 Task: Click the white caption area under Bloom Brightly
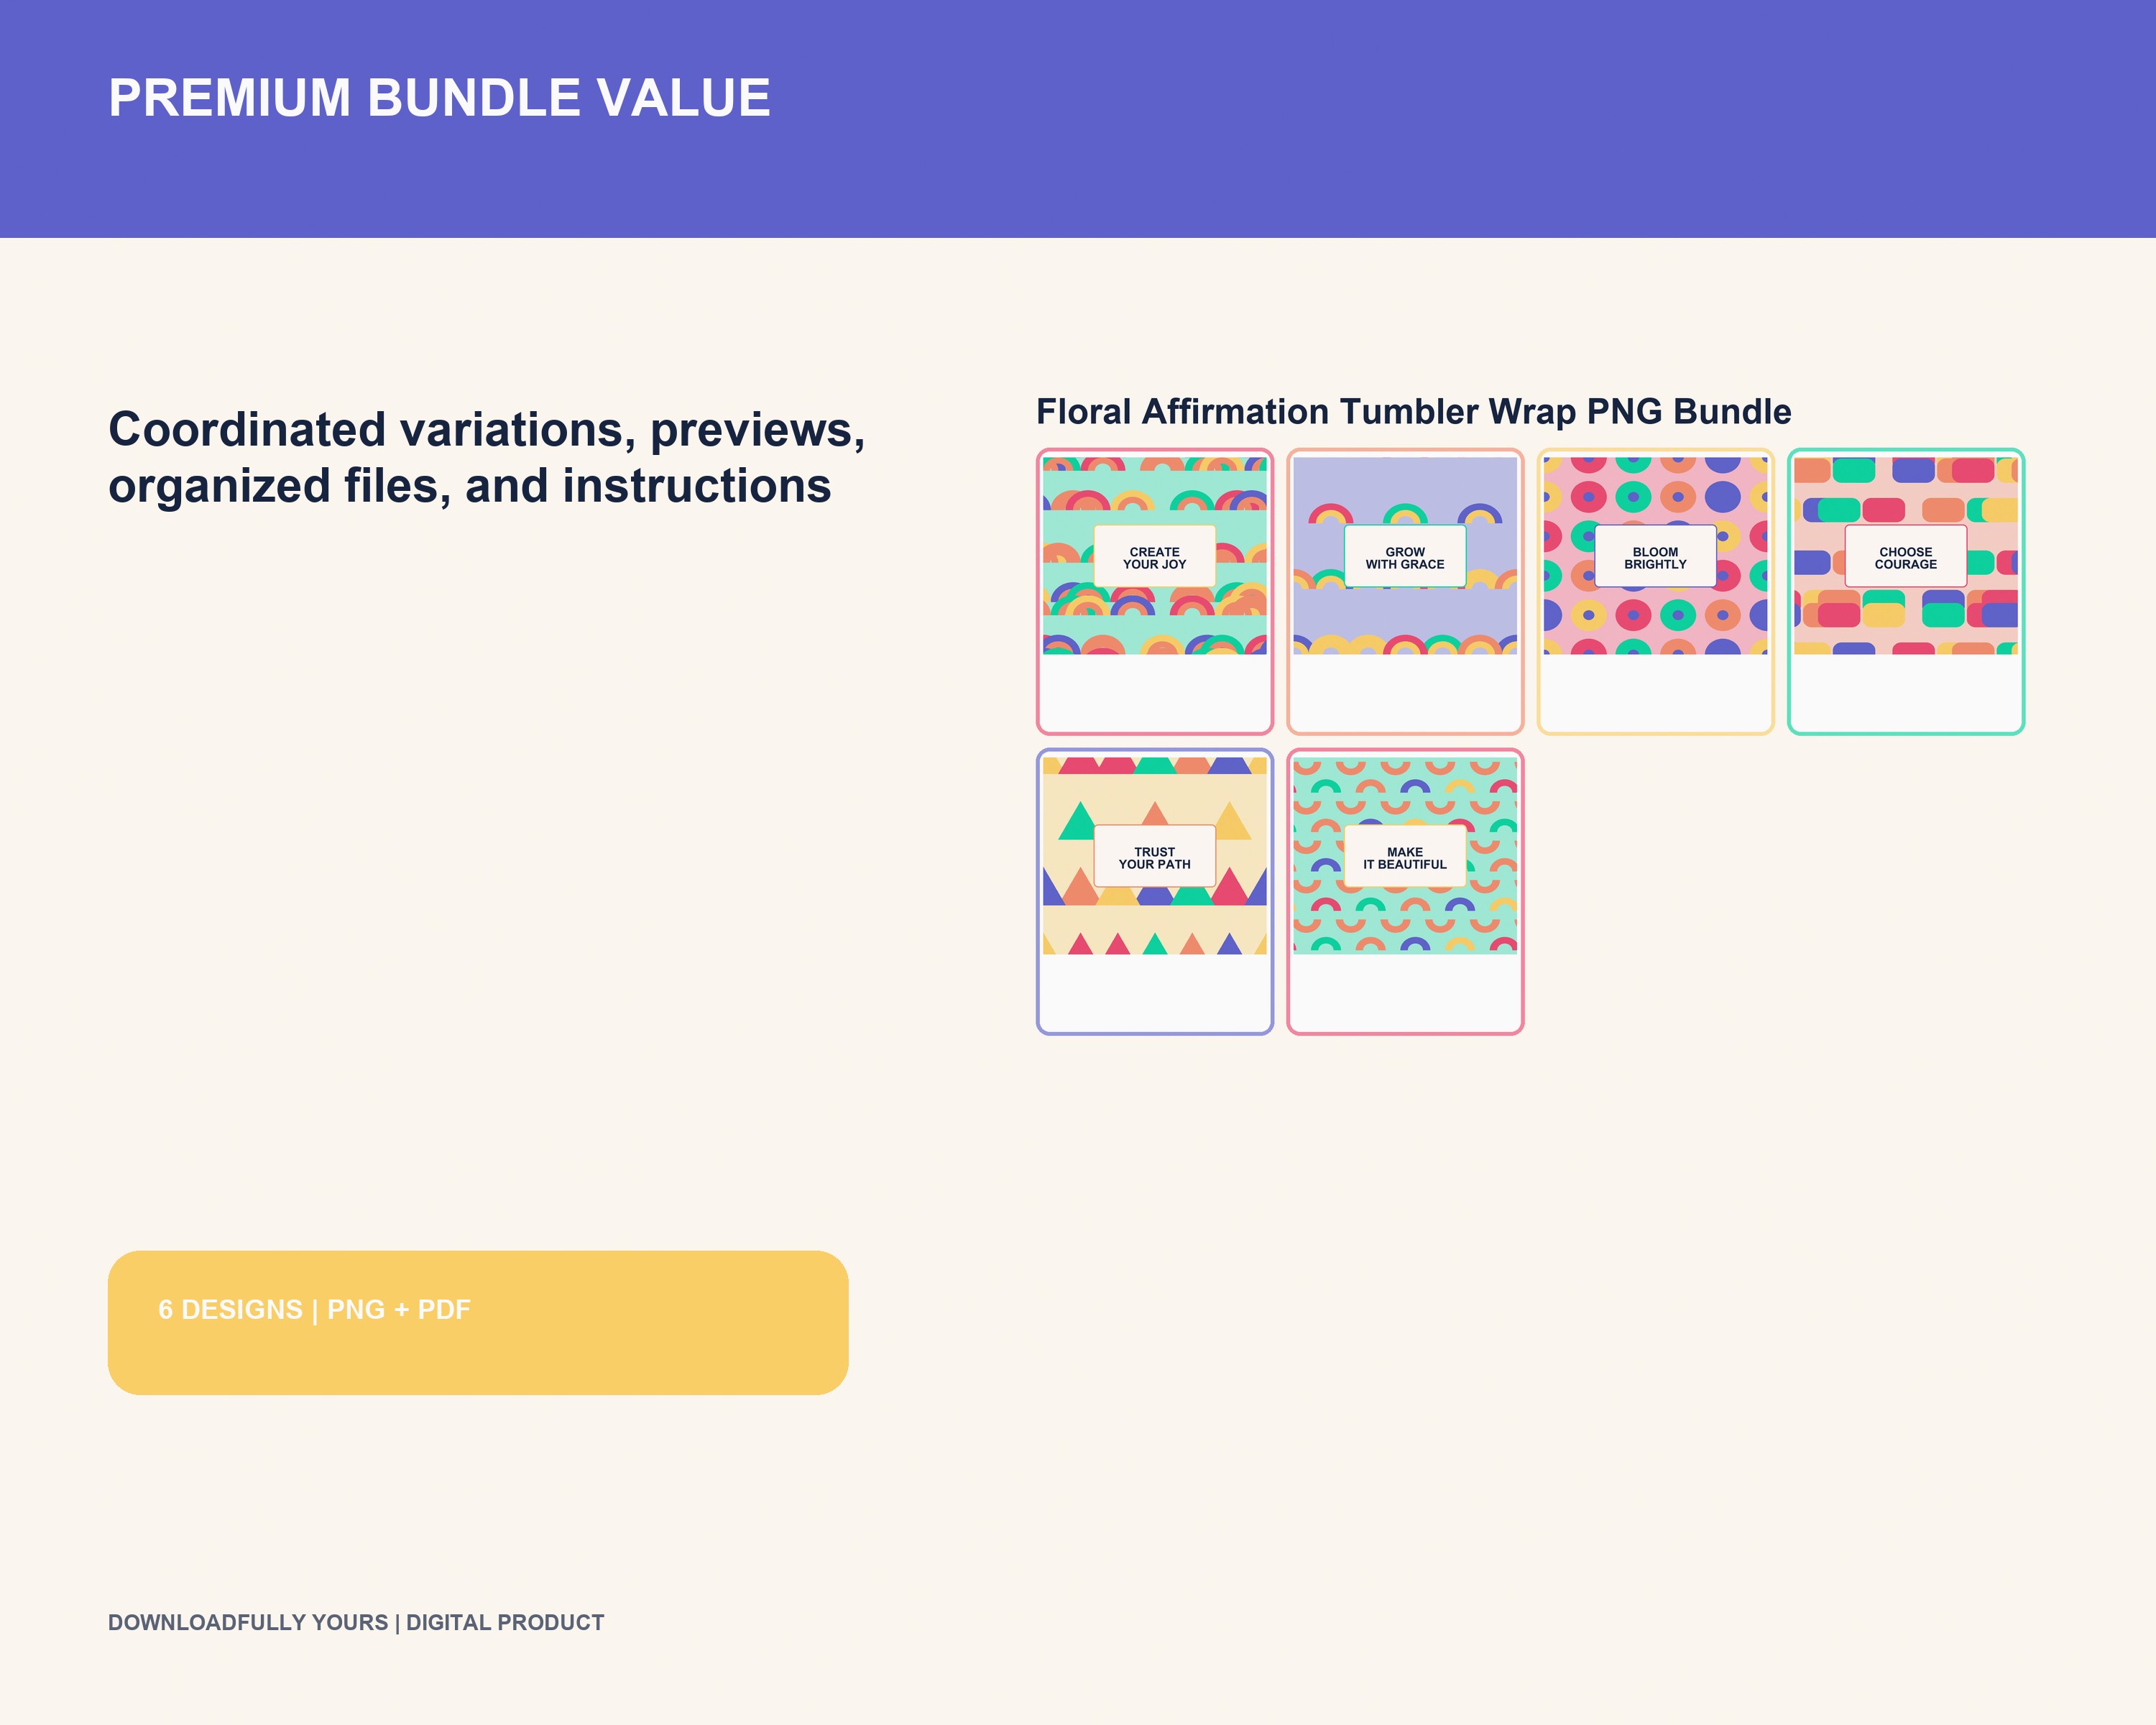coord(1655,692)
